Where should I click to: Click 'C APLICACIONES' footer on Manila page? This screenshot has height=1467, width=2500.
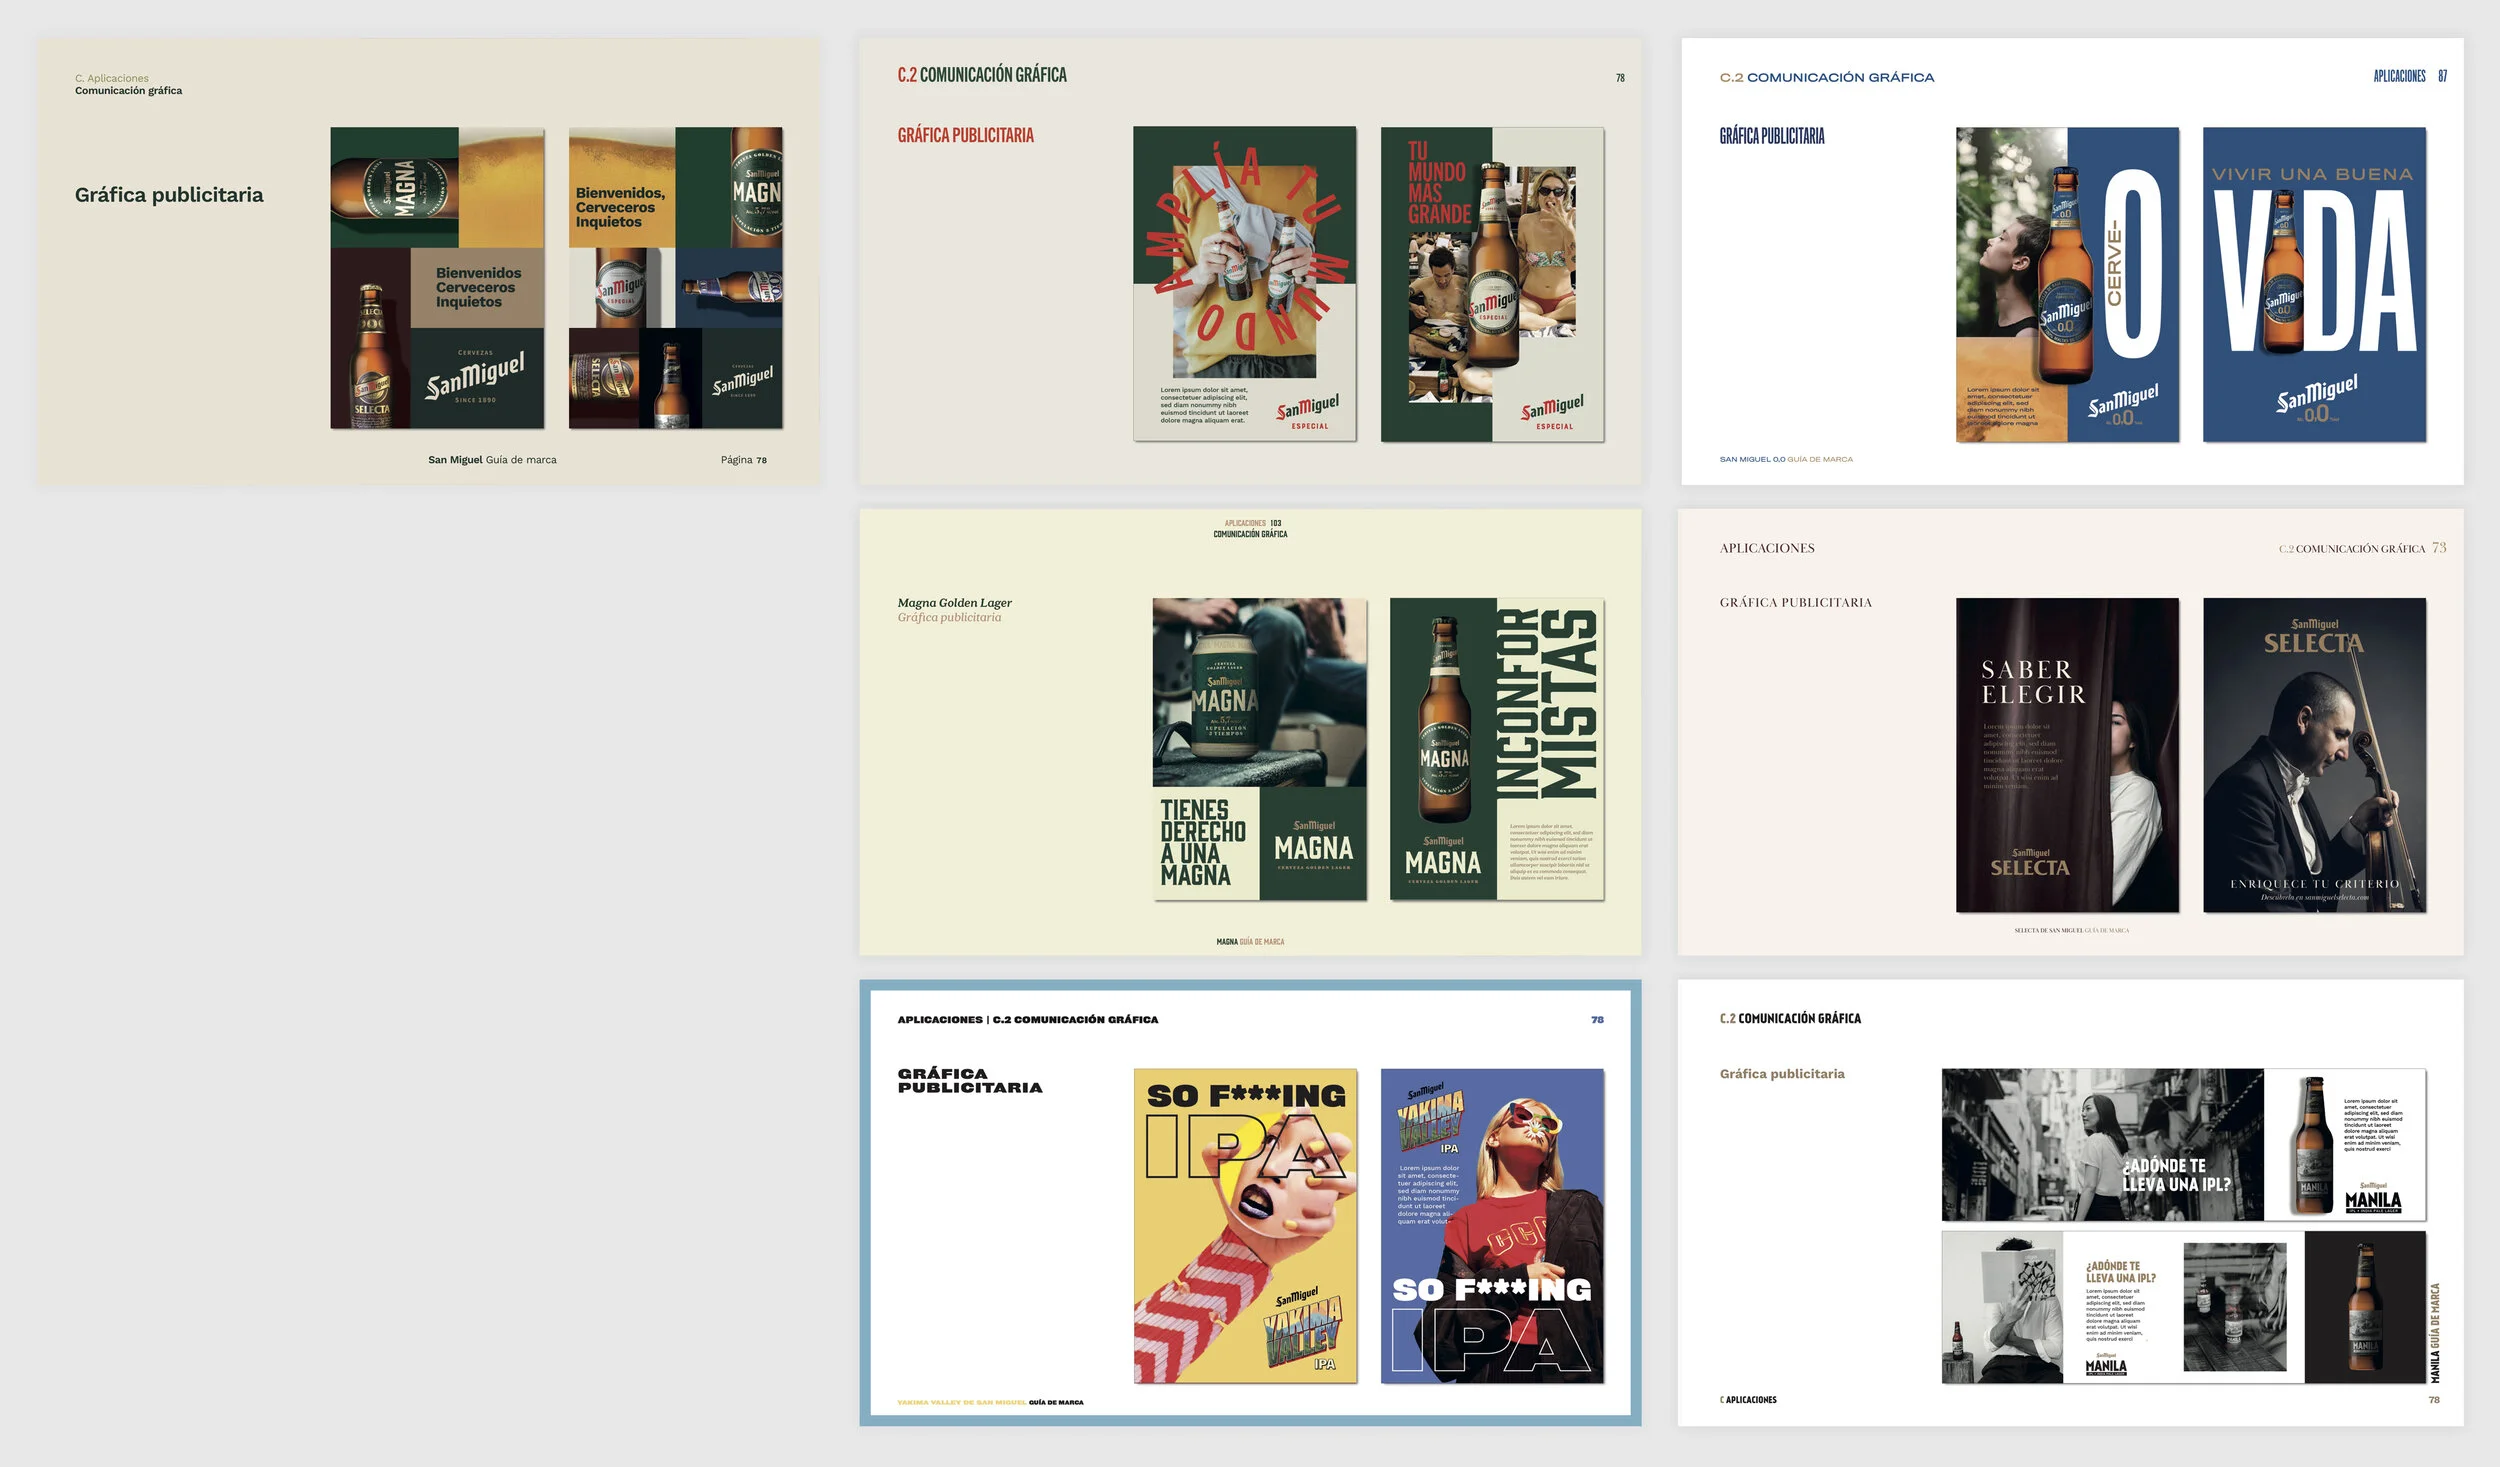1748,1400
